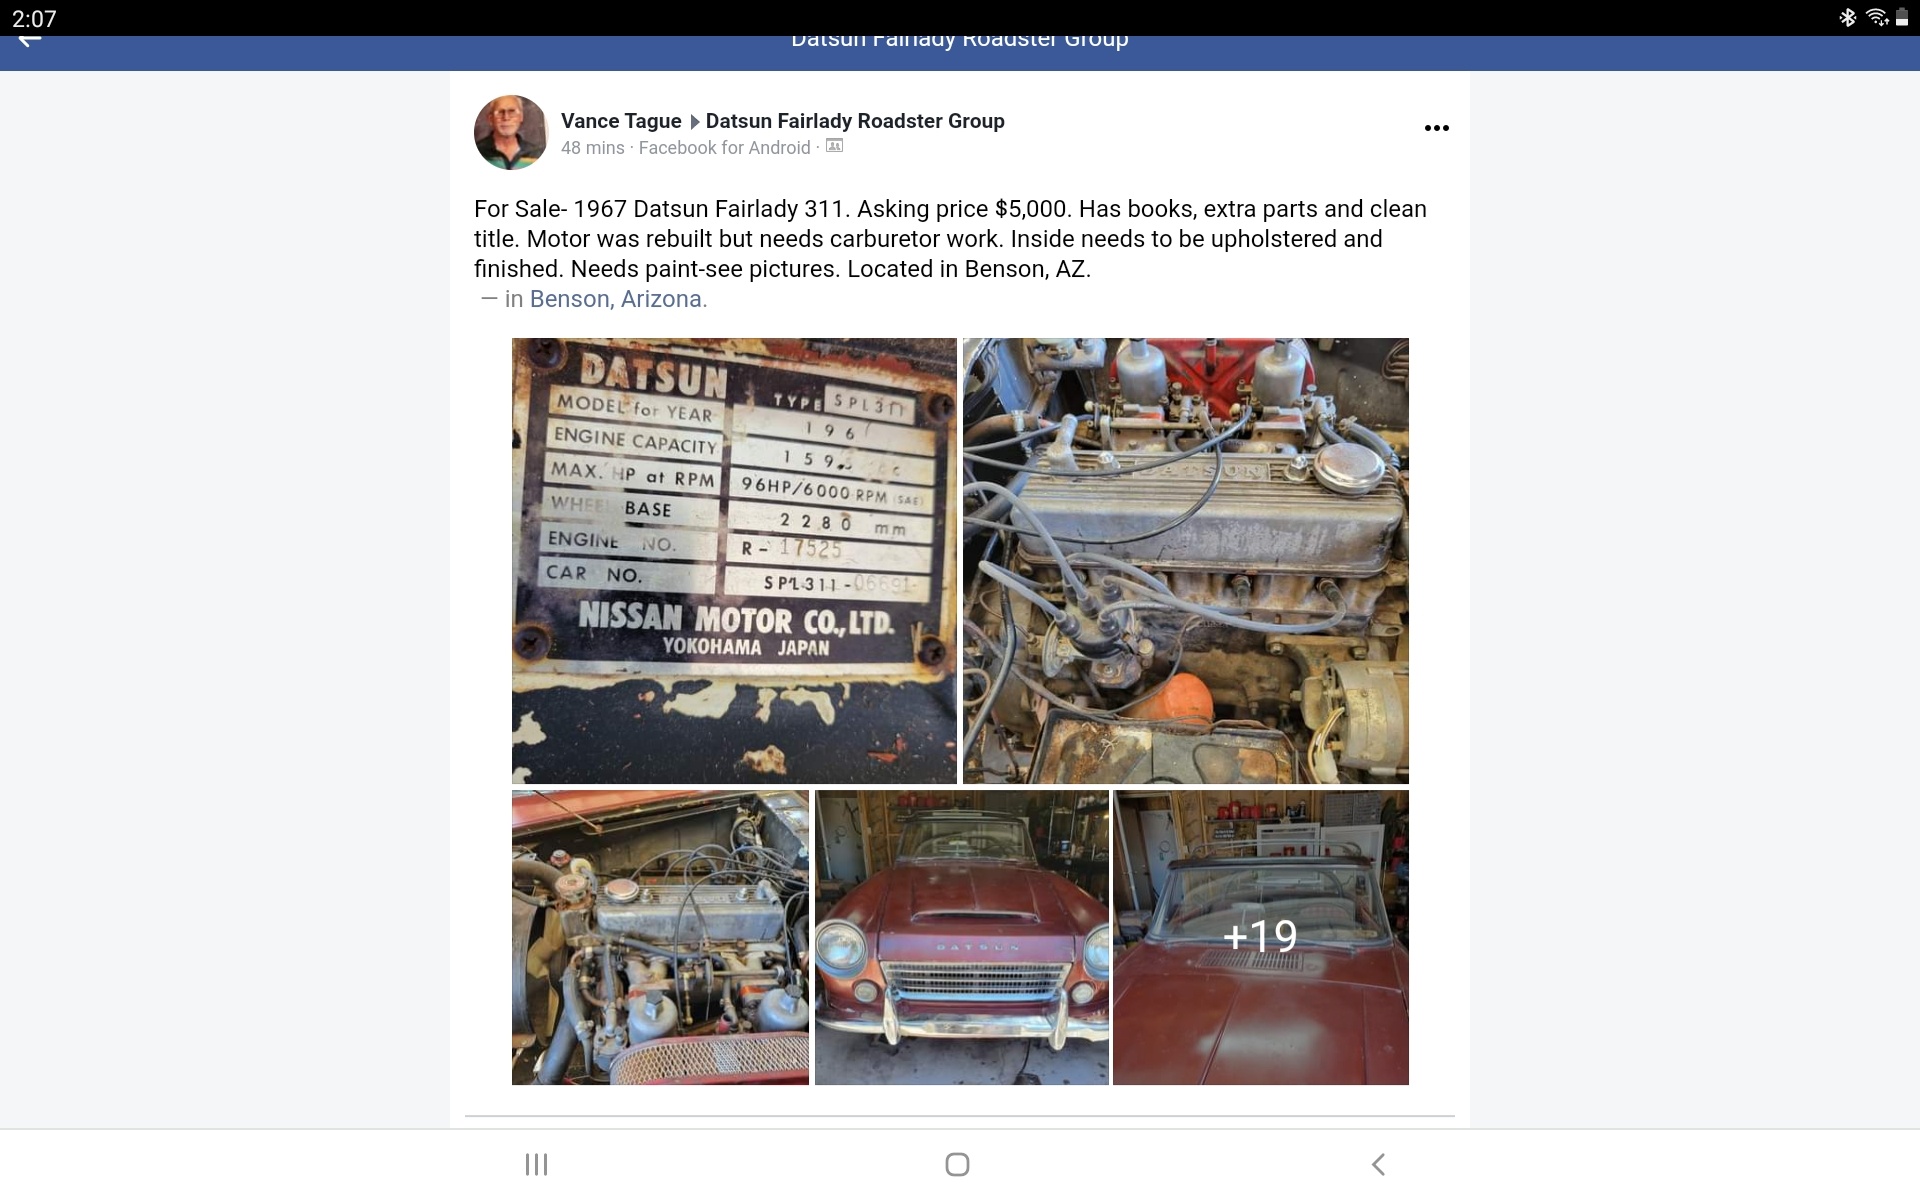Open Vance Tague's profile picture
The image size is (1920, 1200).
click(x=511, y=132)
